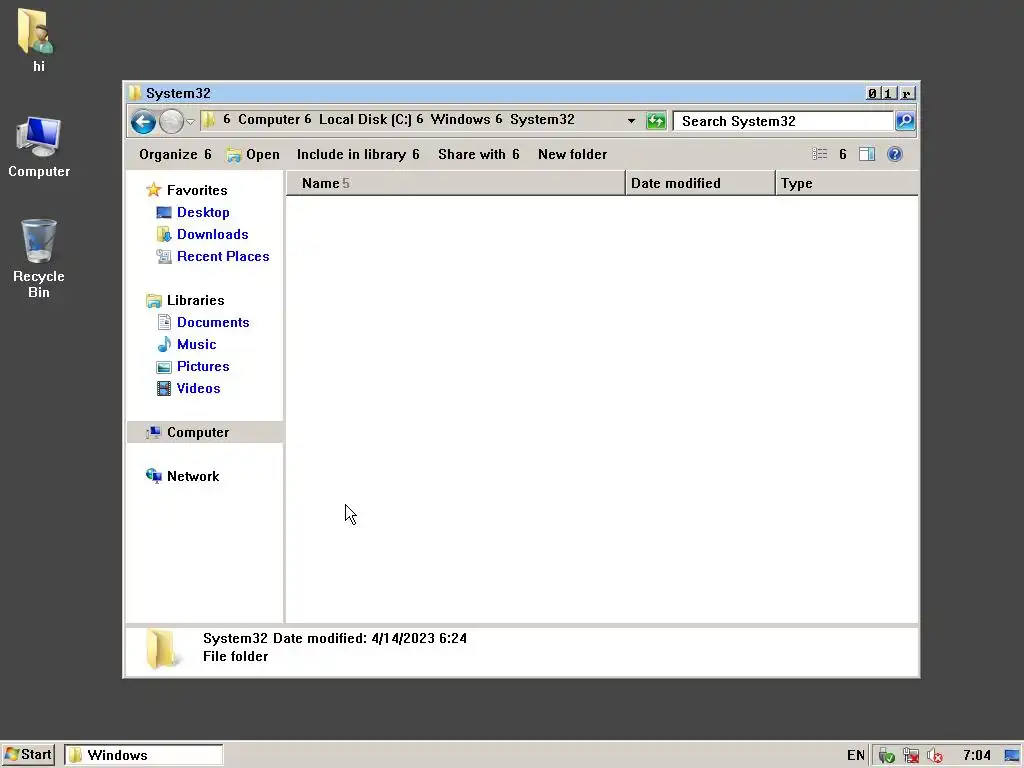Click the Windows taskbar button
Screen dimensions: 1024x768
pyautogui.click(x=144, y=755)
